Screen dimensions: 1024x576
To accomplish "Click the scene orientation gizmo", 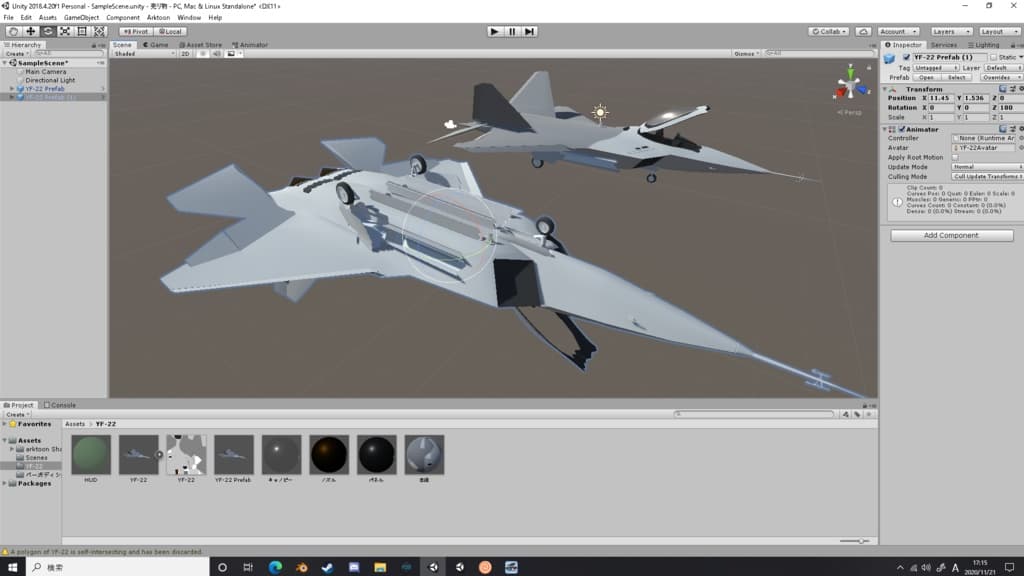I will [x=850, y=85].
